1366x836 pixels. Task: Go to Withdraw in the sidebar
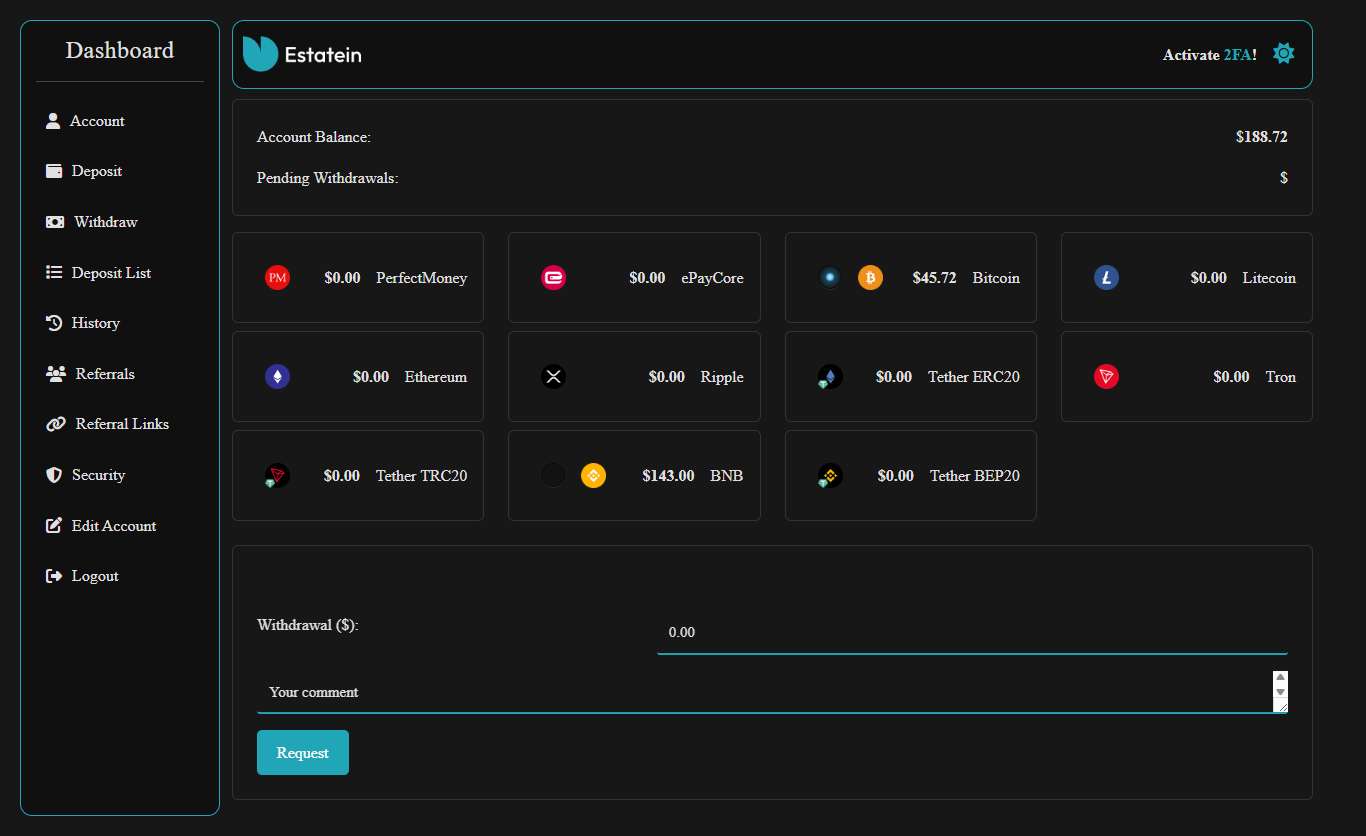click(x=106, y=222)
